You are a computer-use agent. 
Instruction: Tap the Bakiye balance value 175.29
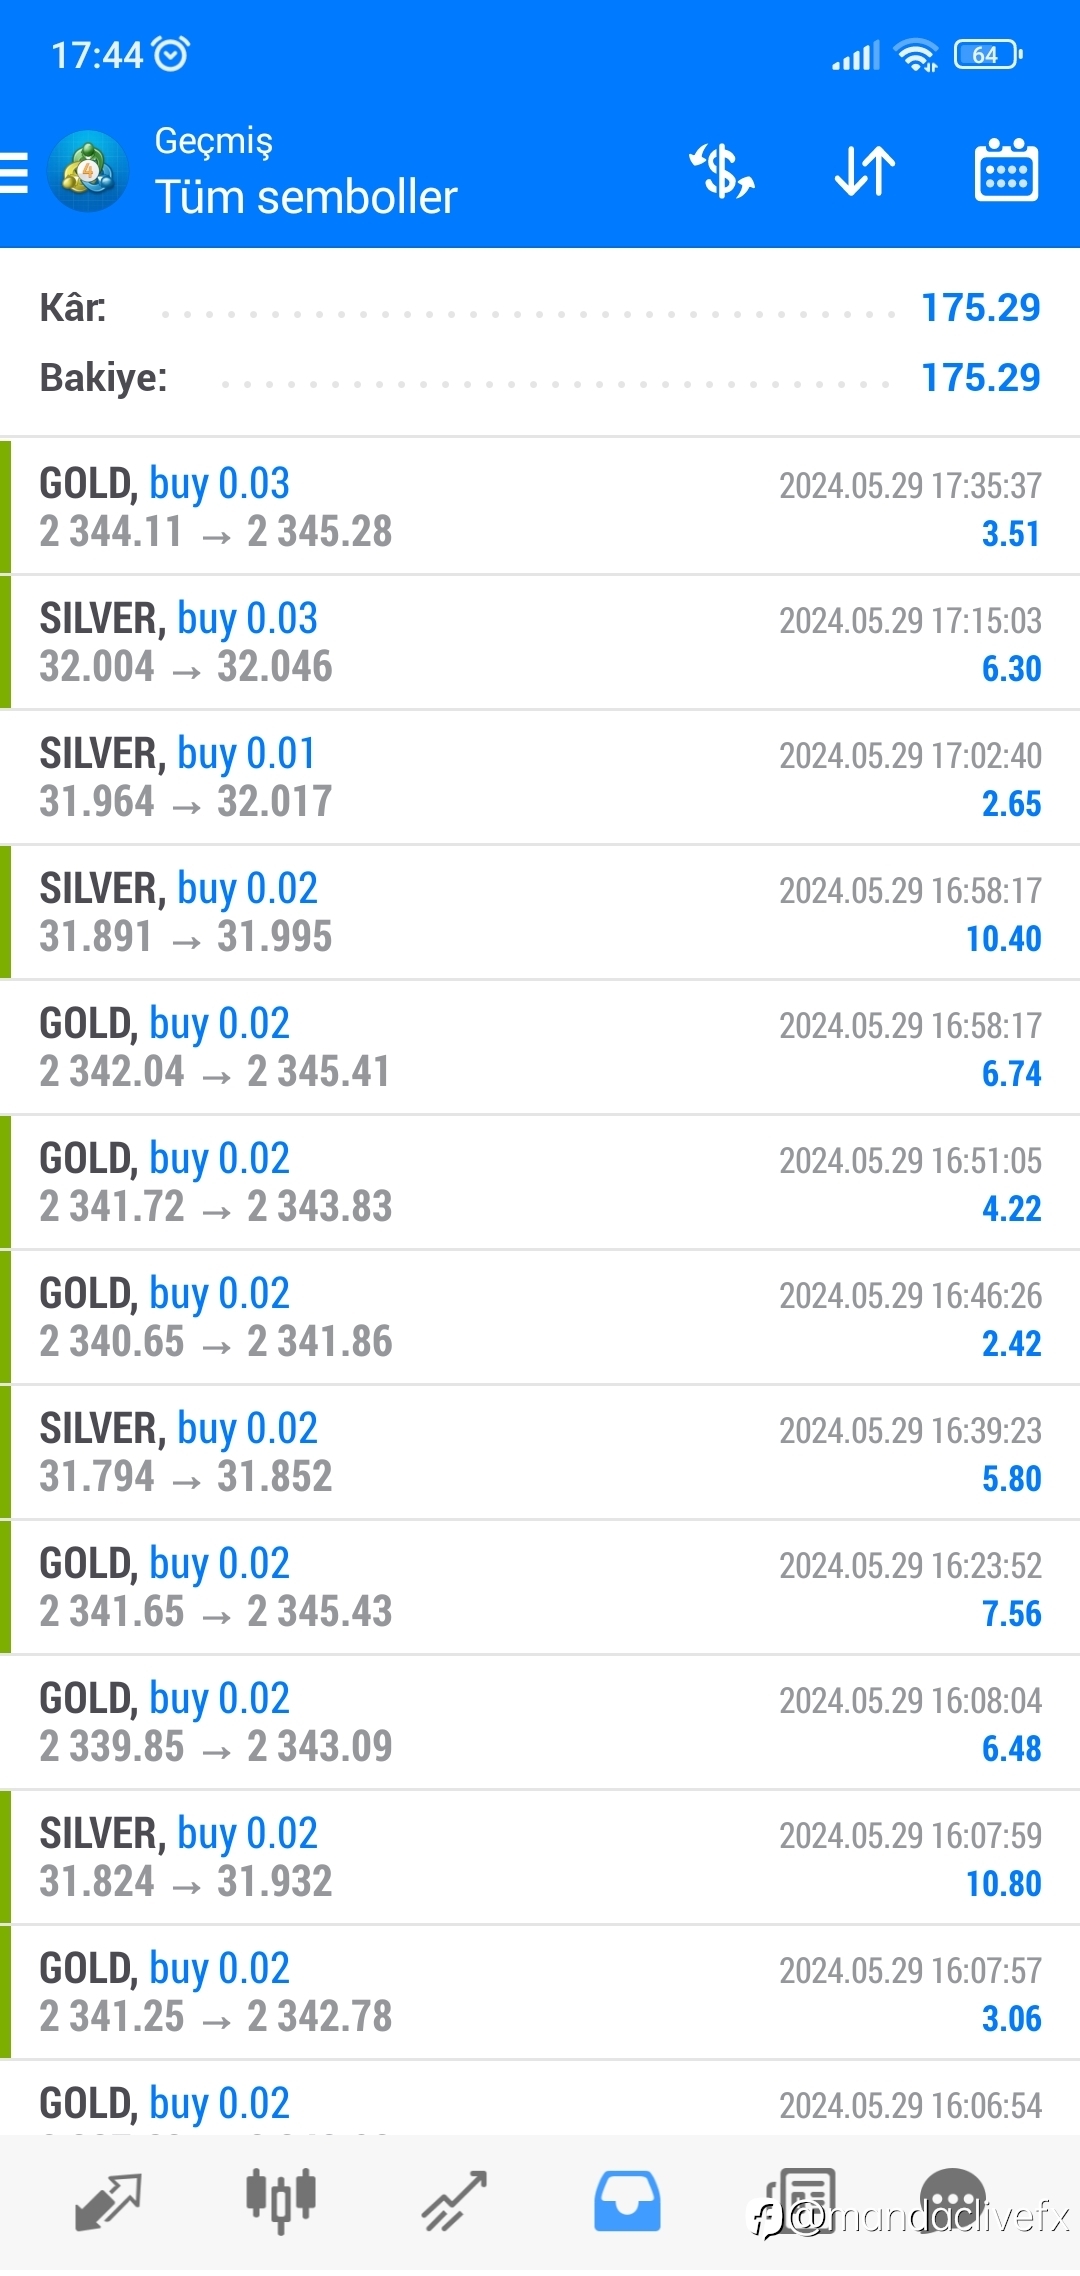[980, 378]
